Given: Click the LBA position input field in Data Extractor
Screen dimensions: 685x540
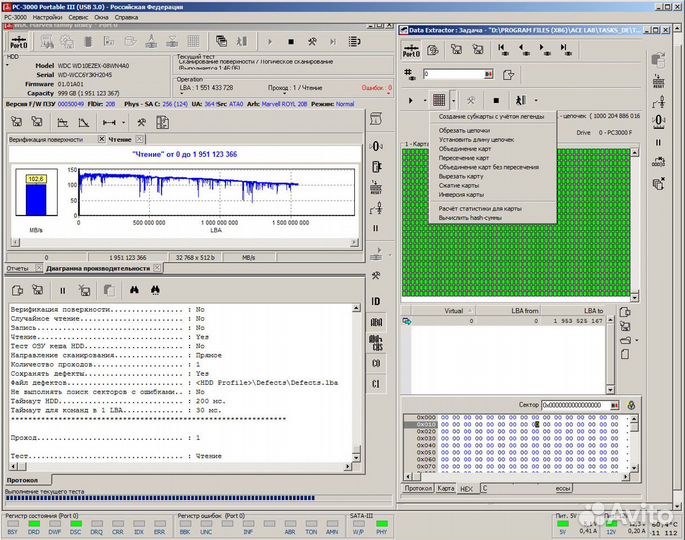Looking at the screenshot, I should point(453,74).
